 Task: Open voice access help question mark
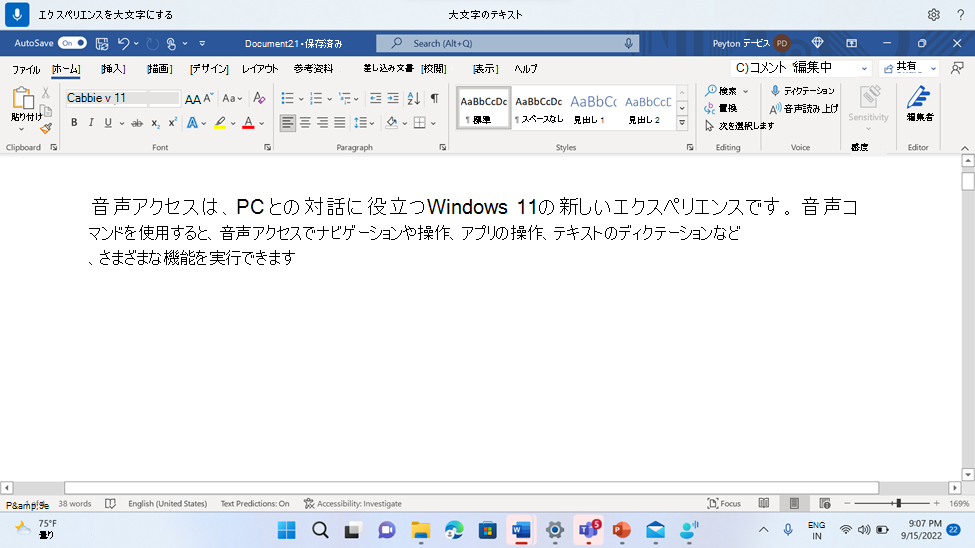(x=960, y=14)
